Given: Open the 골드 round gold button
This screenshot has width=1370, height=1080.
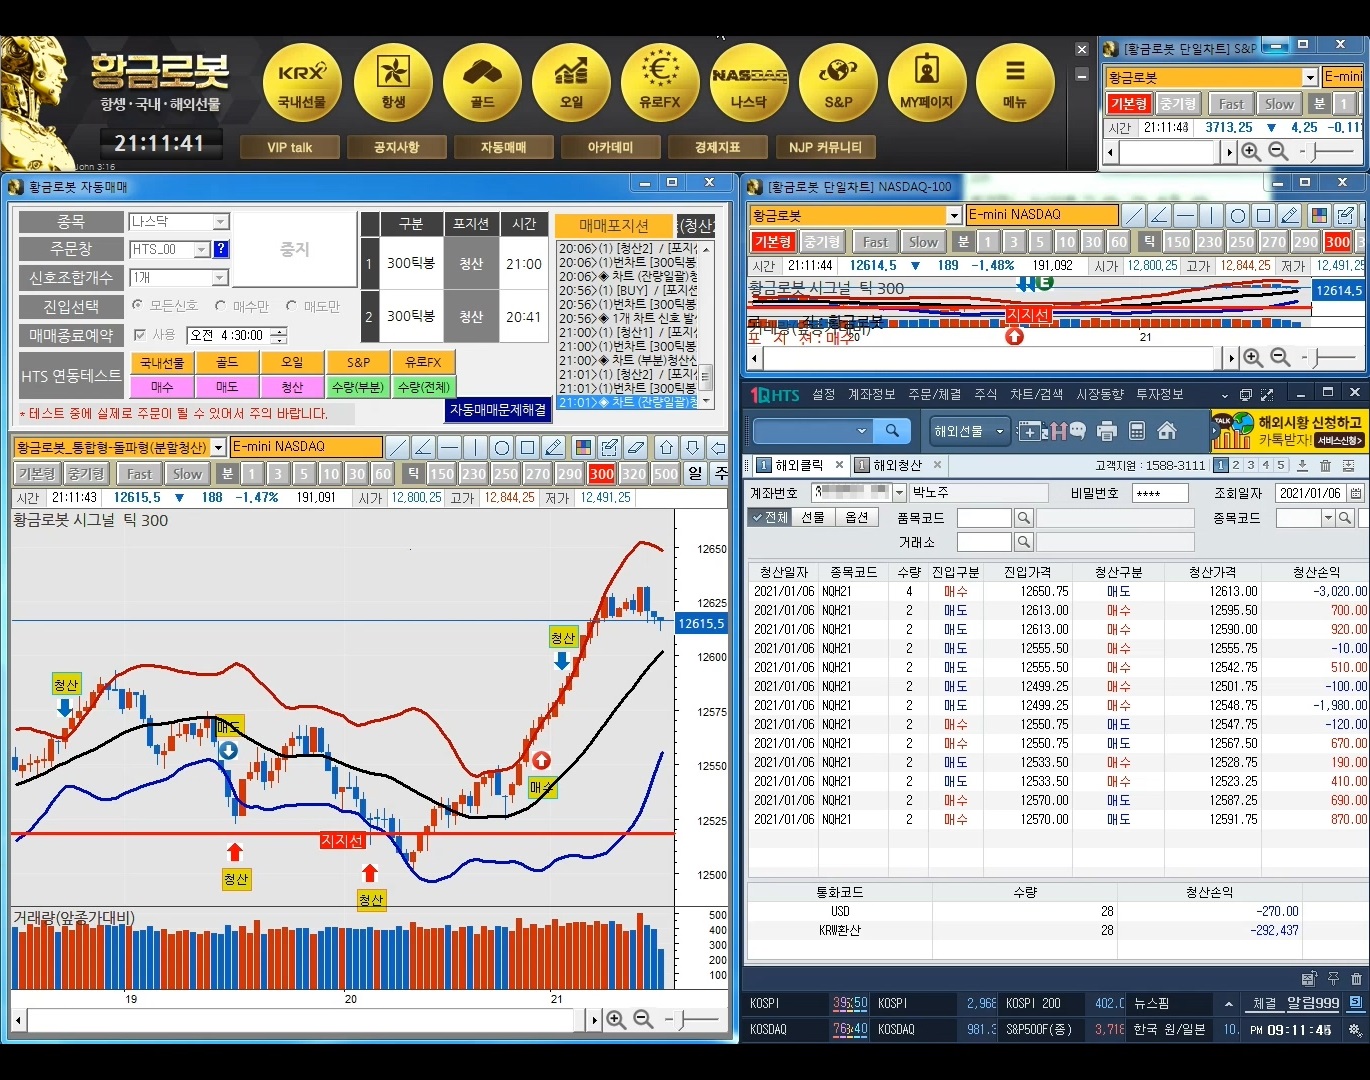Looking at the screenshot, I should (482, 82).
